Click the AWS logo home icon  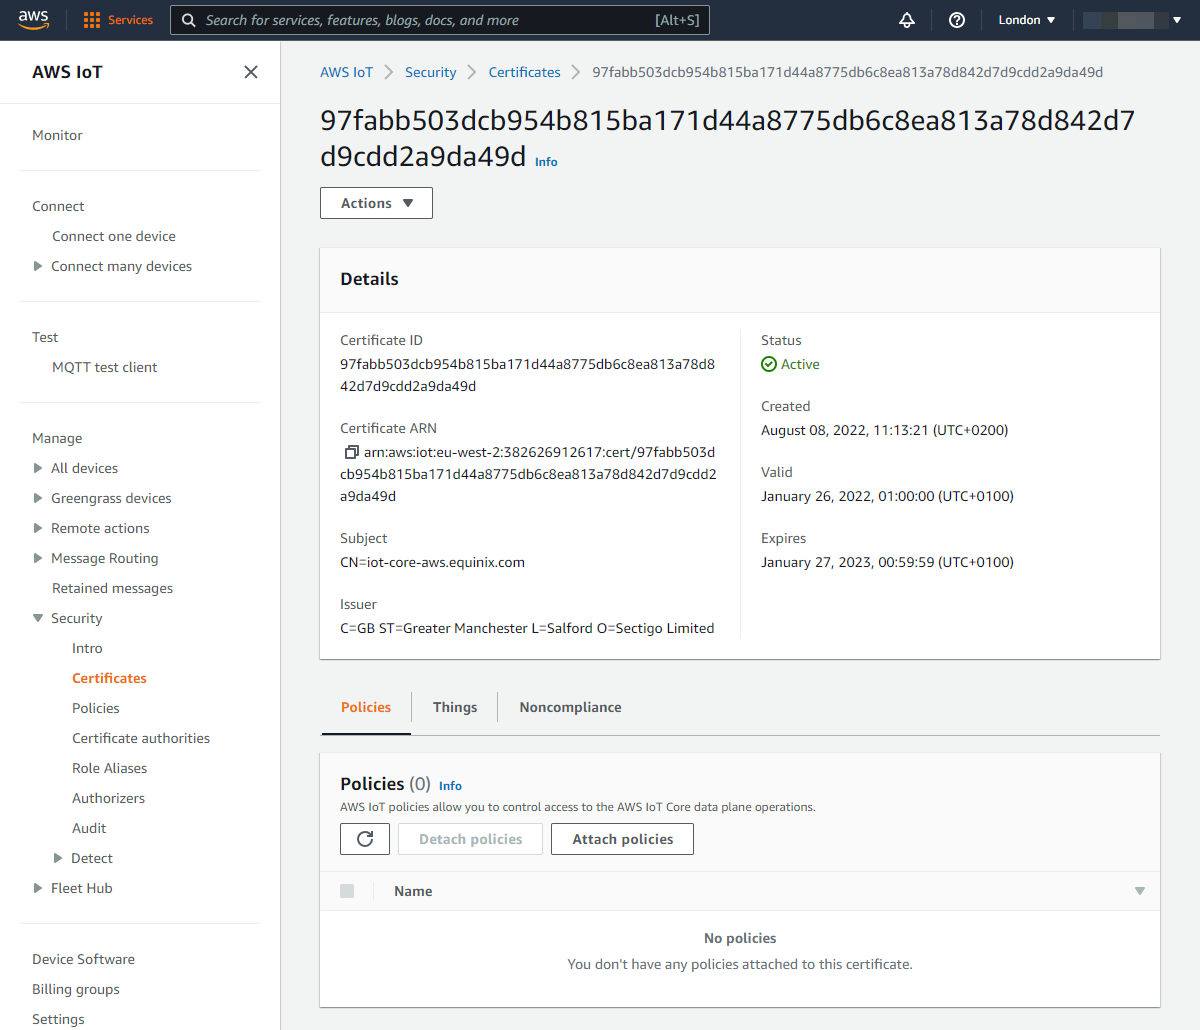coord(33,20)
